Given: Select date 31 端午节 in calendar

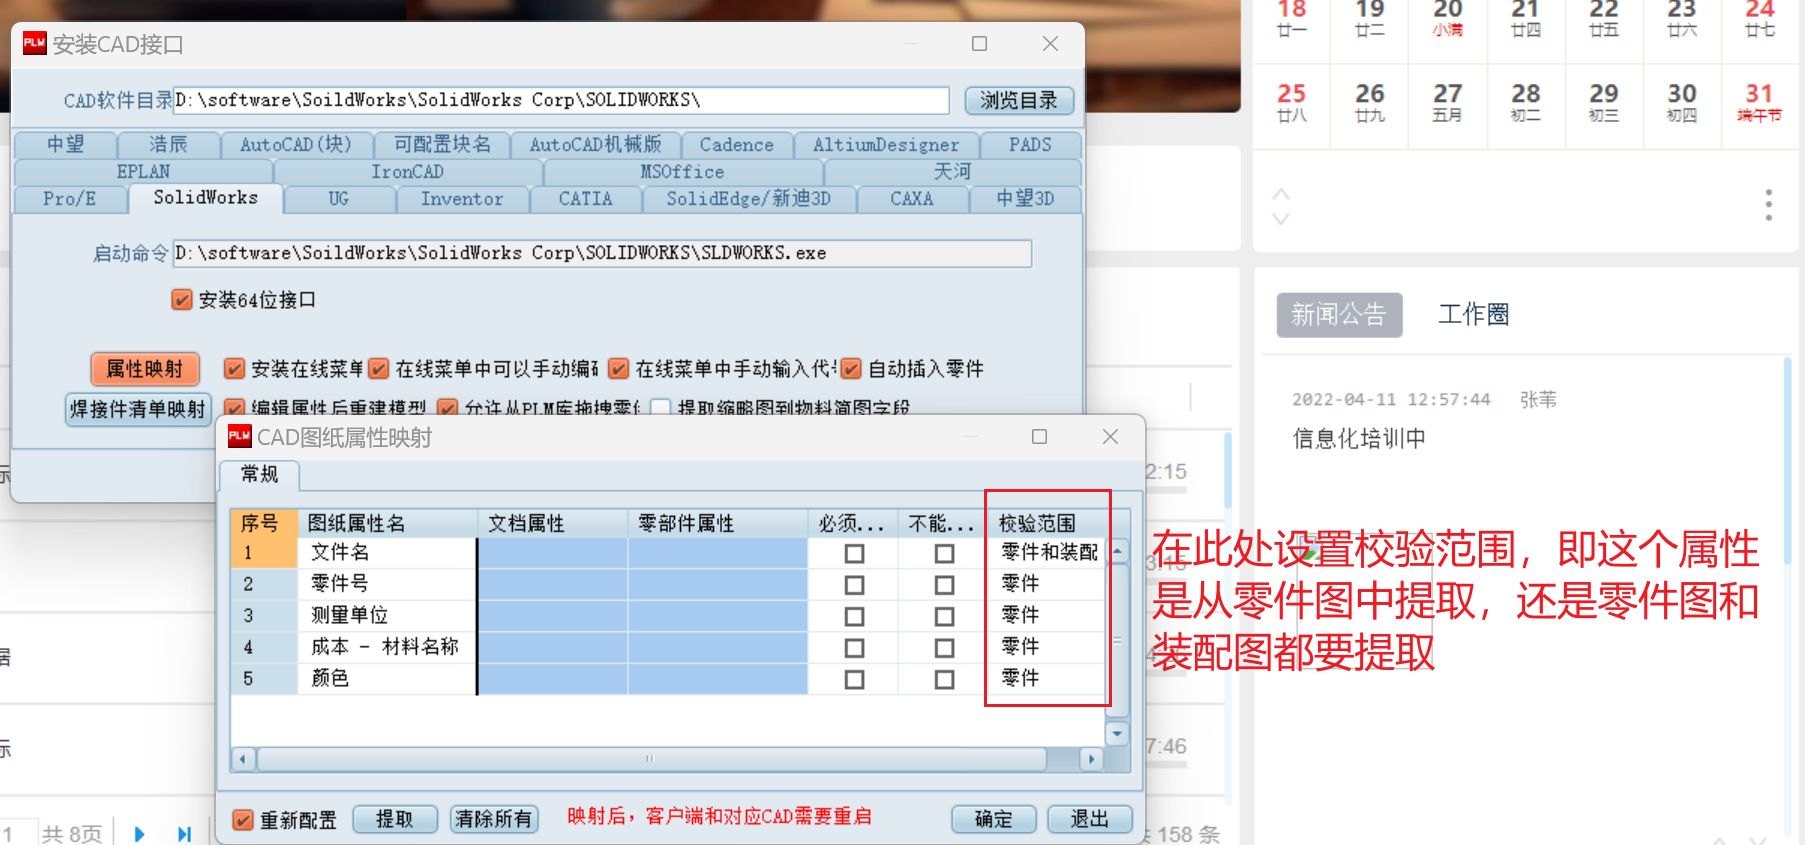Looking at the screenshot, I should [x=1759, y=103].
